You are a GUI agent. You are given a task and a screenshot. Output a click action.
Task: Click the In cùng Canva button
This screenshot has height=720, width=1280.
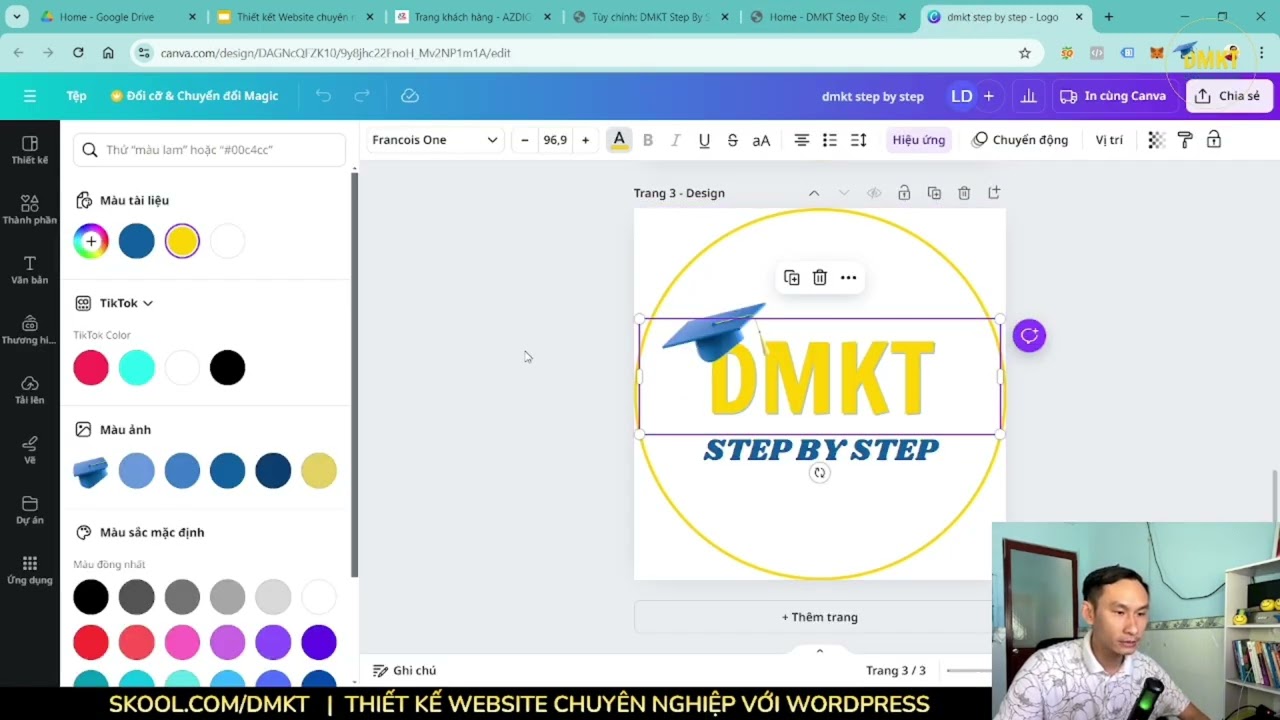click(x=1114, y=96)
